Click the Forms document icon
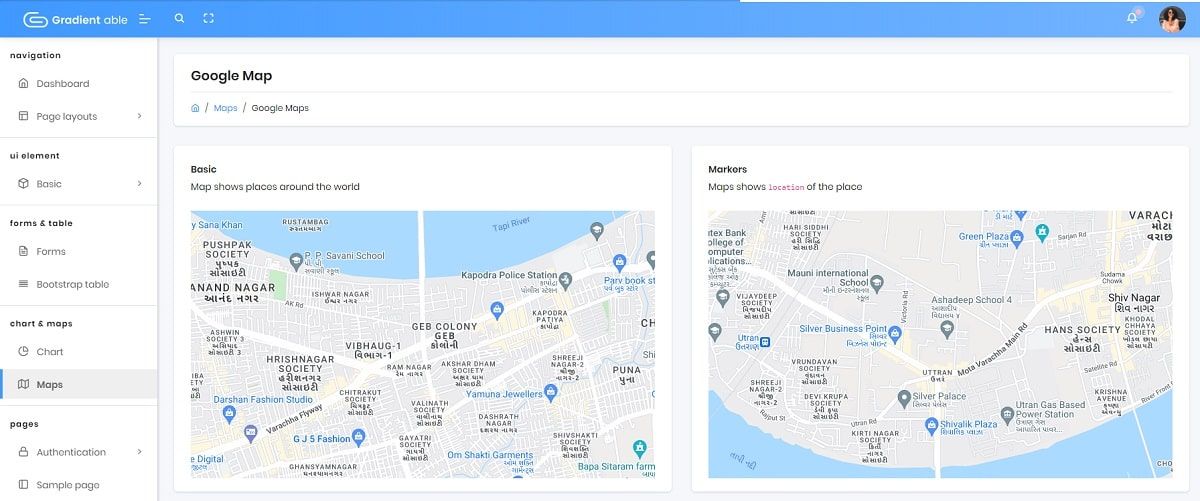Image resolution: width=1200 pixels, height=501 pixels. tap(24, 251)
